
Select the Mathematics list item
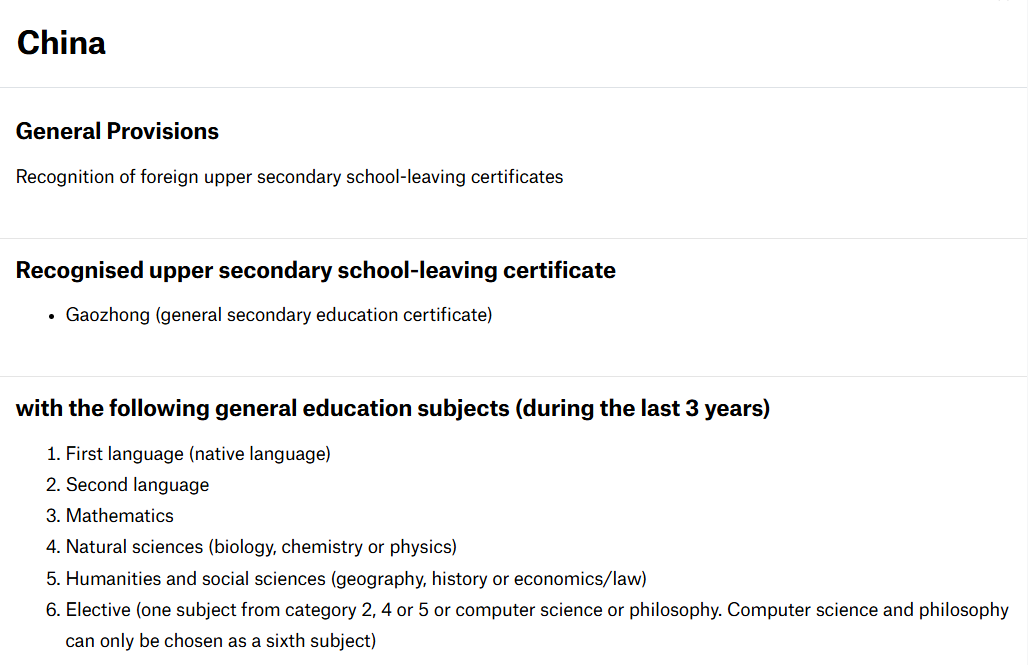click(119, 515)
